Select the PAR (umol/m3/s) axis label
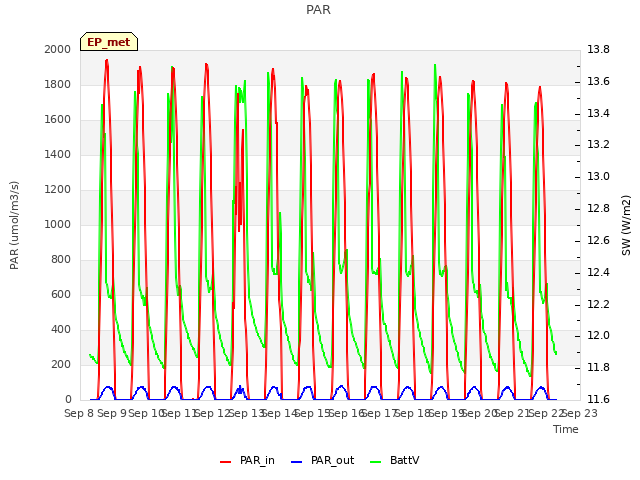 [x=14, y=225]
